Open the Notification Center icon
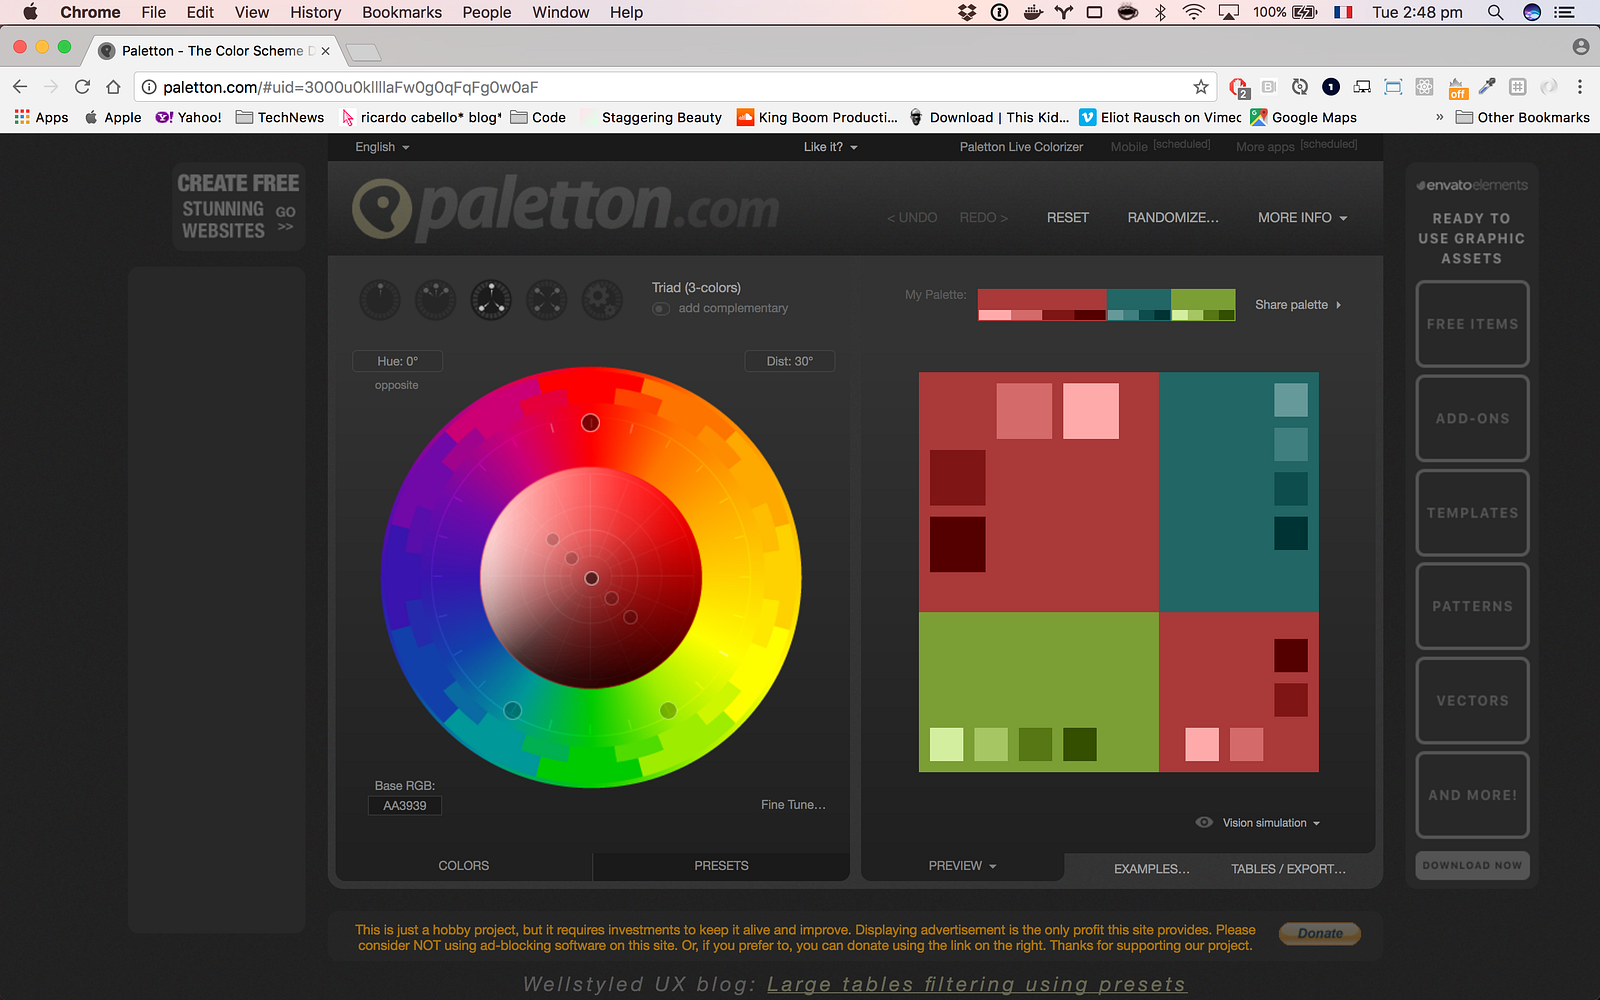 (1564, 12)
